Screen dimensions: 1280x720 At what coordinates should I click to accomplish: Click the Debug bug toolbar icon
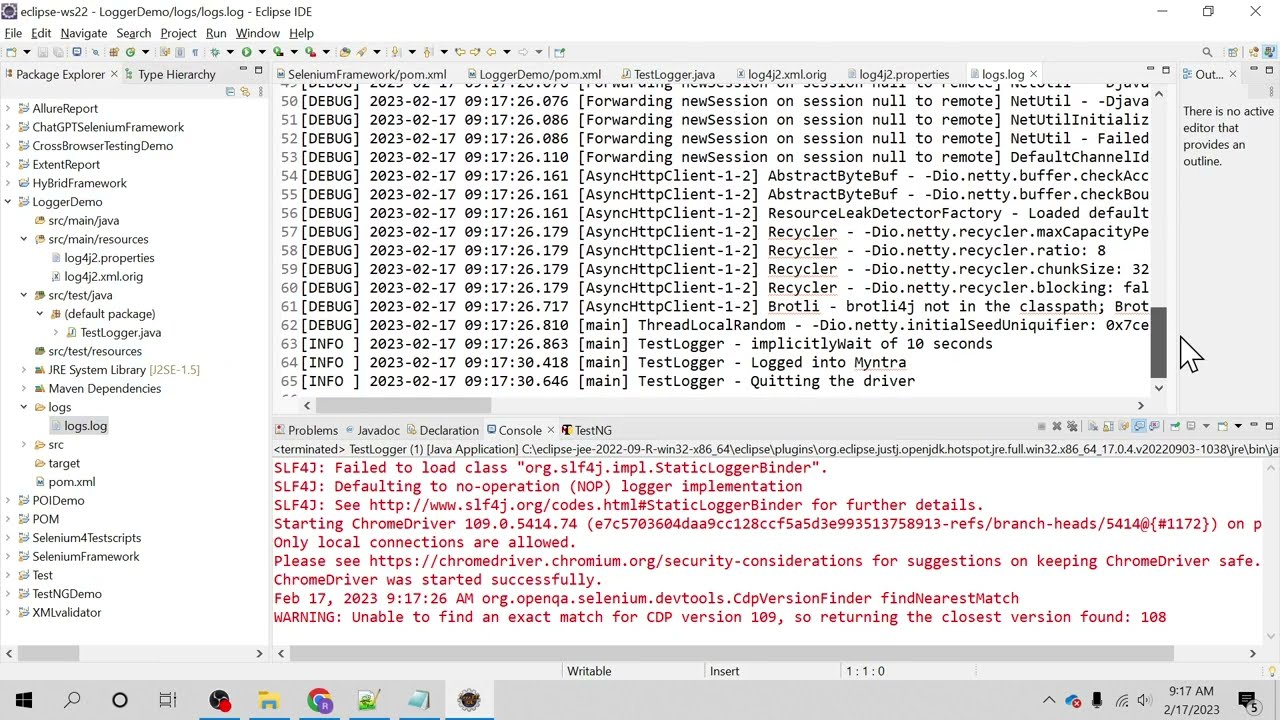tap(215, 52)
